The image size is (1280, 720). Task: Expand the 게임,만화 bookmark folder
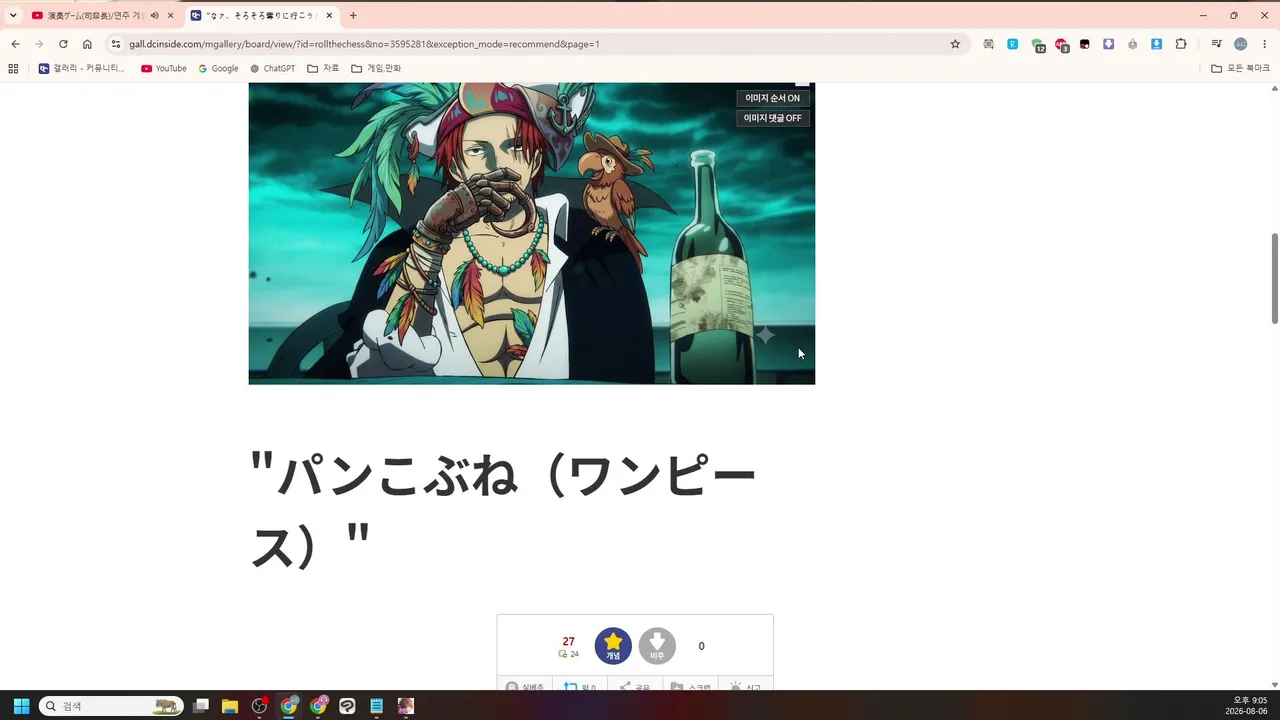pos(376,68)
